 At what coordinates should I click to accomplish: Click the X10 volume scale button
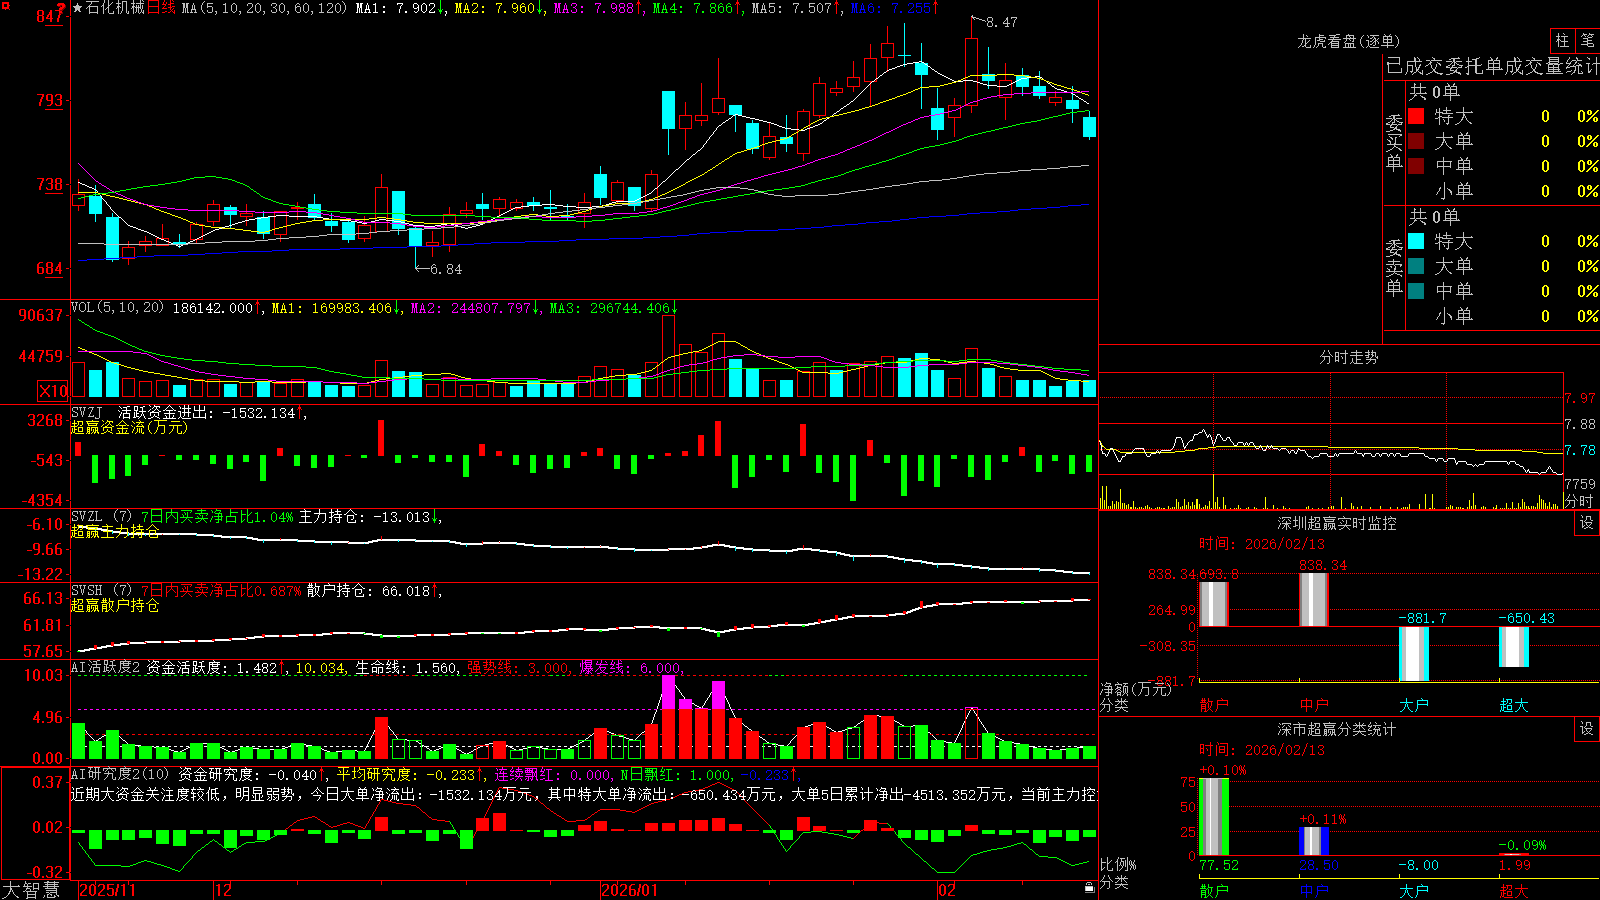[53, 391]
